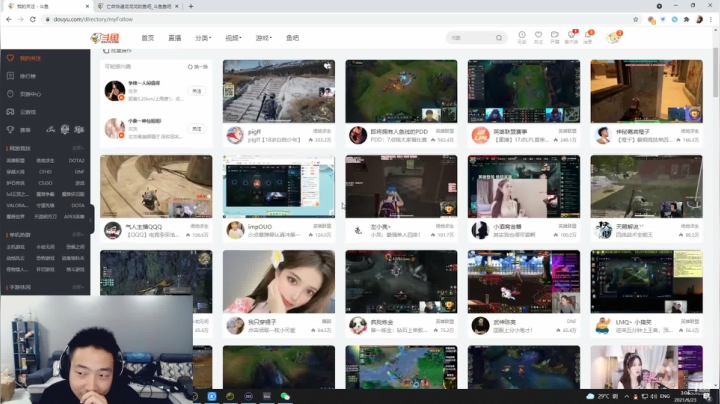Open 鱼吧 in top navigation
This screenshot has height=404, width=720.
click(292, 38)
